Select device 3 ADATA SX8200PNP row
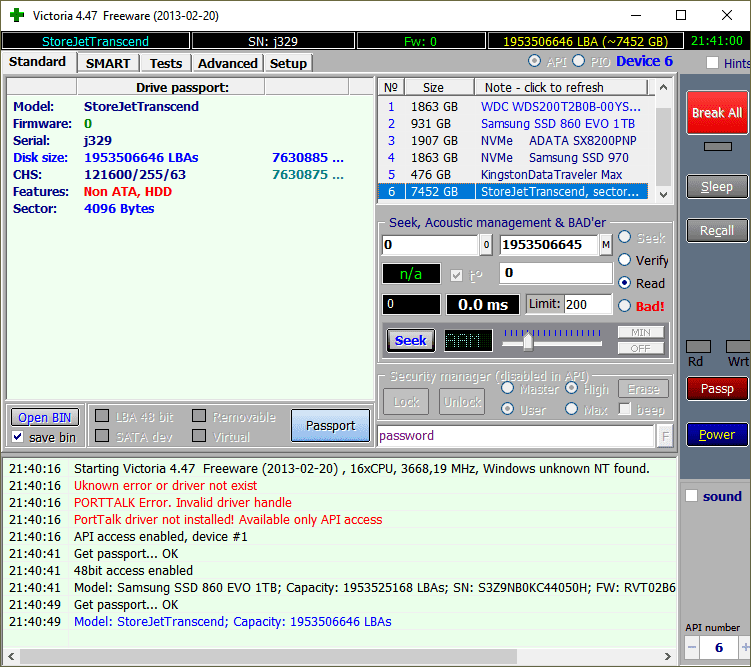This screenshot has width=751, height=667. (x=513, y=141)
